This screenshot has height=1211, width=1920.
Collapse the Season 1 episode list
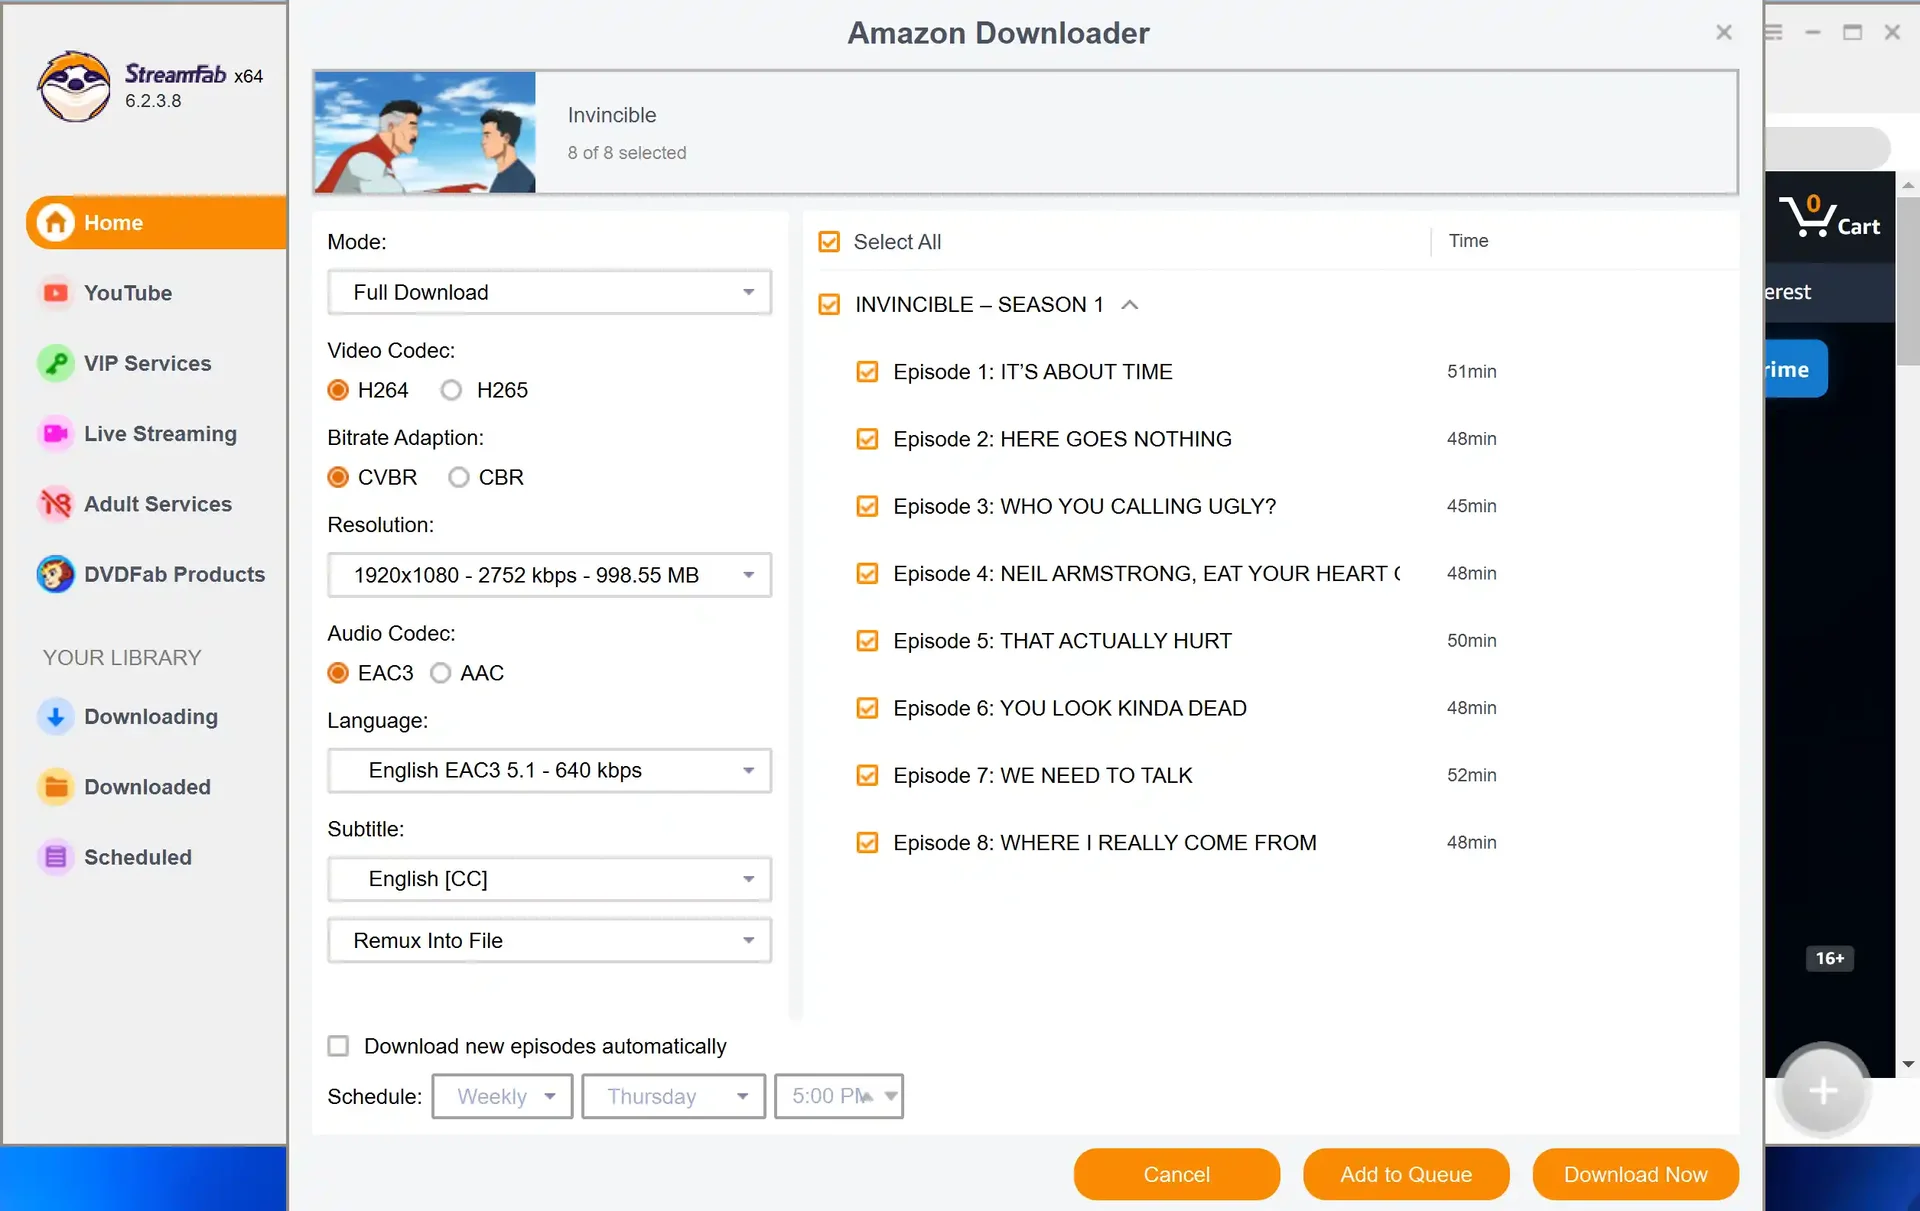(1130, 305)
